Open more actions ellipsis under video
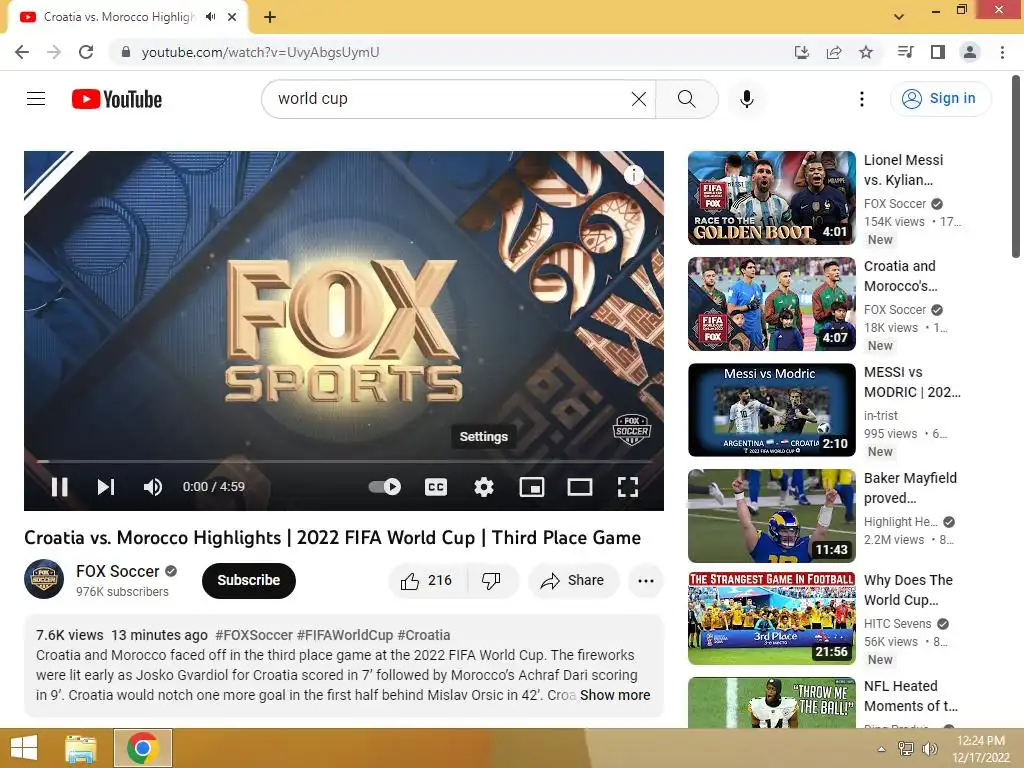Image resolution: width=1024 pixels, height=768 pixels. (646, 580)
